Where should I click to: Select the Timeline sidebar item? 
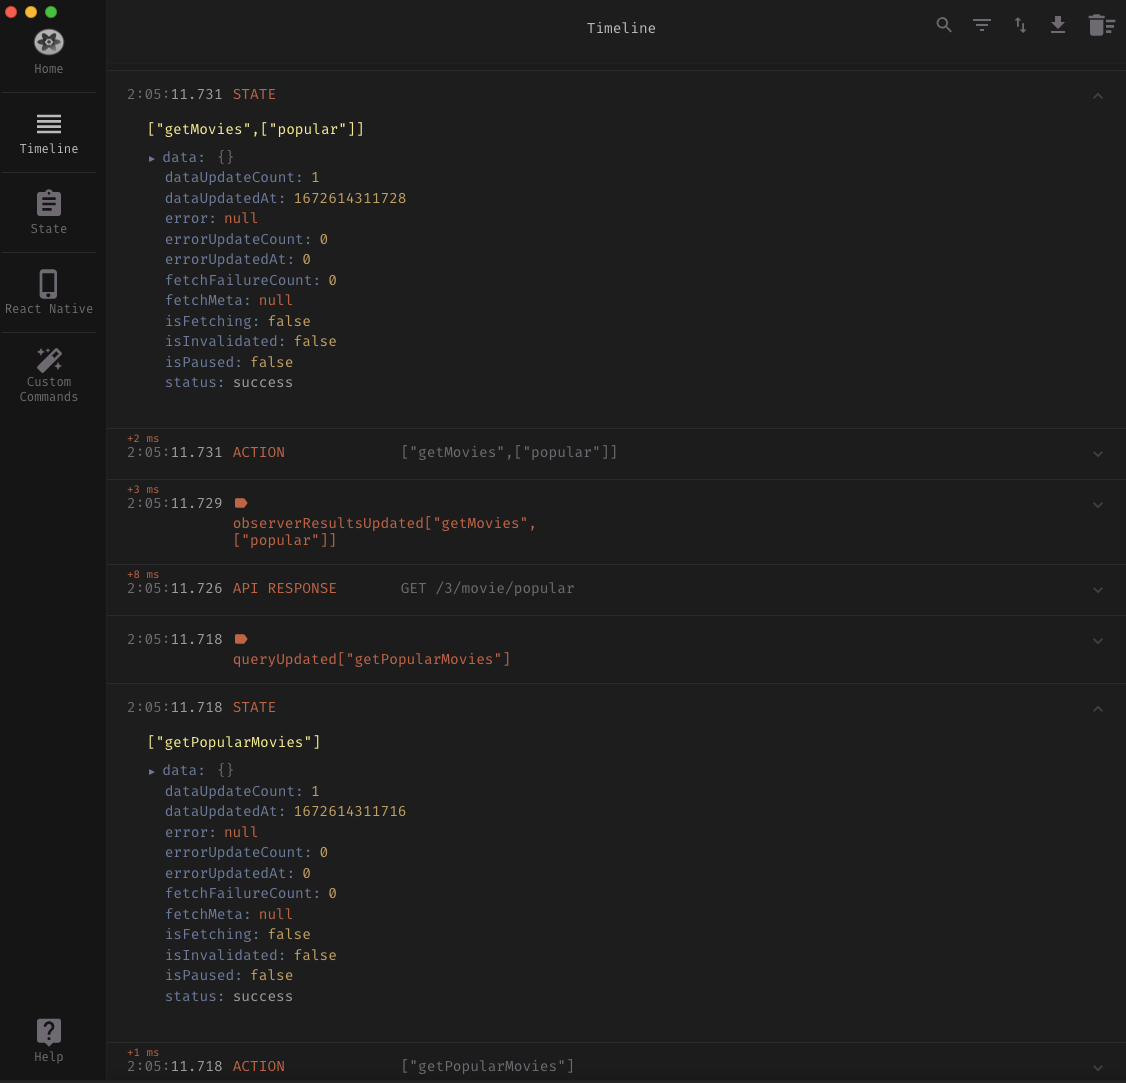click(x=48, y=134)
